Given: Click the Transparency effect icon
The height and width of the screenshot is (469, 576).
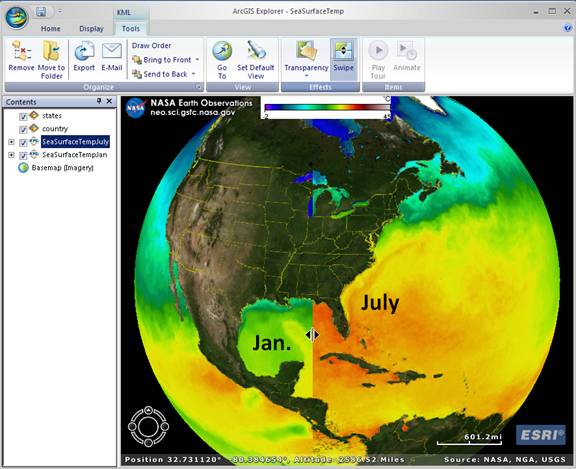Looking at the screenshot, I should (x=306, y=51).
